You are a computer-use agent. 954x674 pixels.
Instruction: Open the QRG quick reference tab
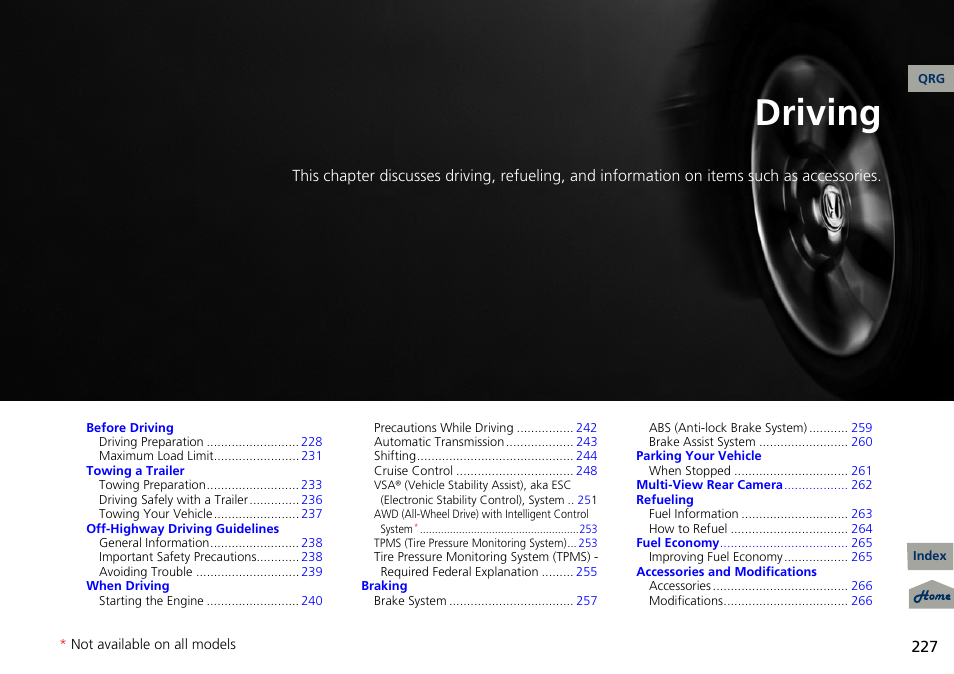coord(931,78)
